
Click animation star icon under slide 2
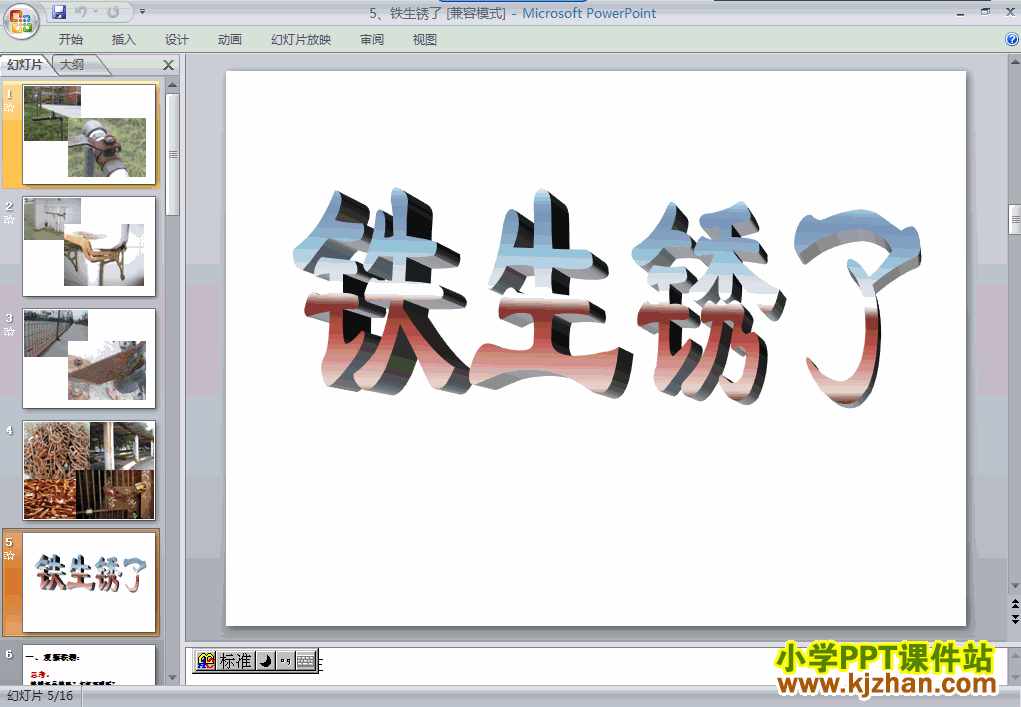(x=9, y=220)
